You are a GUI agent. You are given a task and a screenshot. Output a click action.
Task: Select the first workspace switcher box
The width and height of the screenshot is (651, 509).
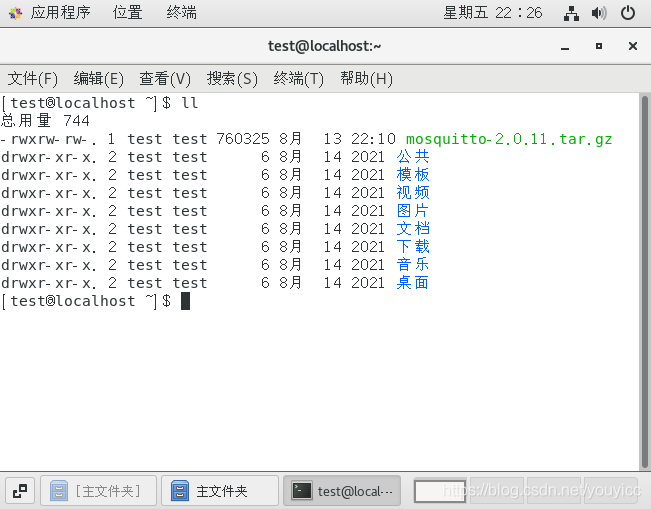(x=440, y=491)
